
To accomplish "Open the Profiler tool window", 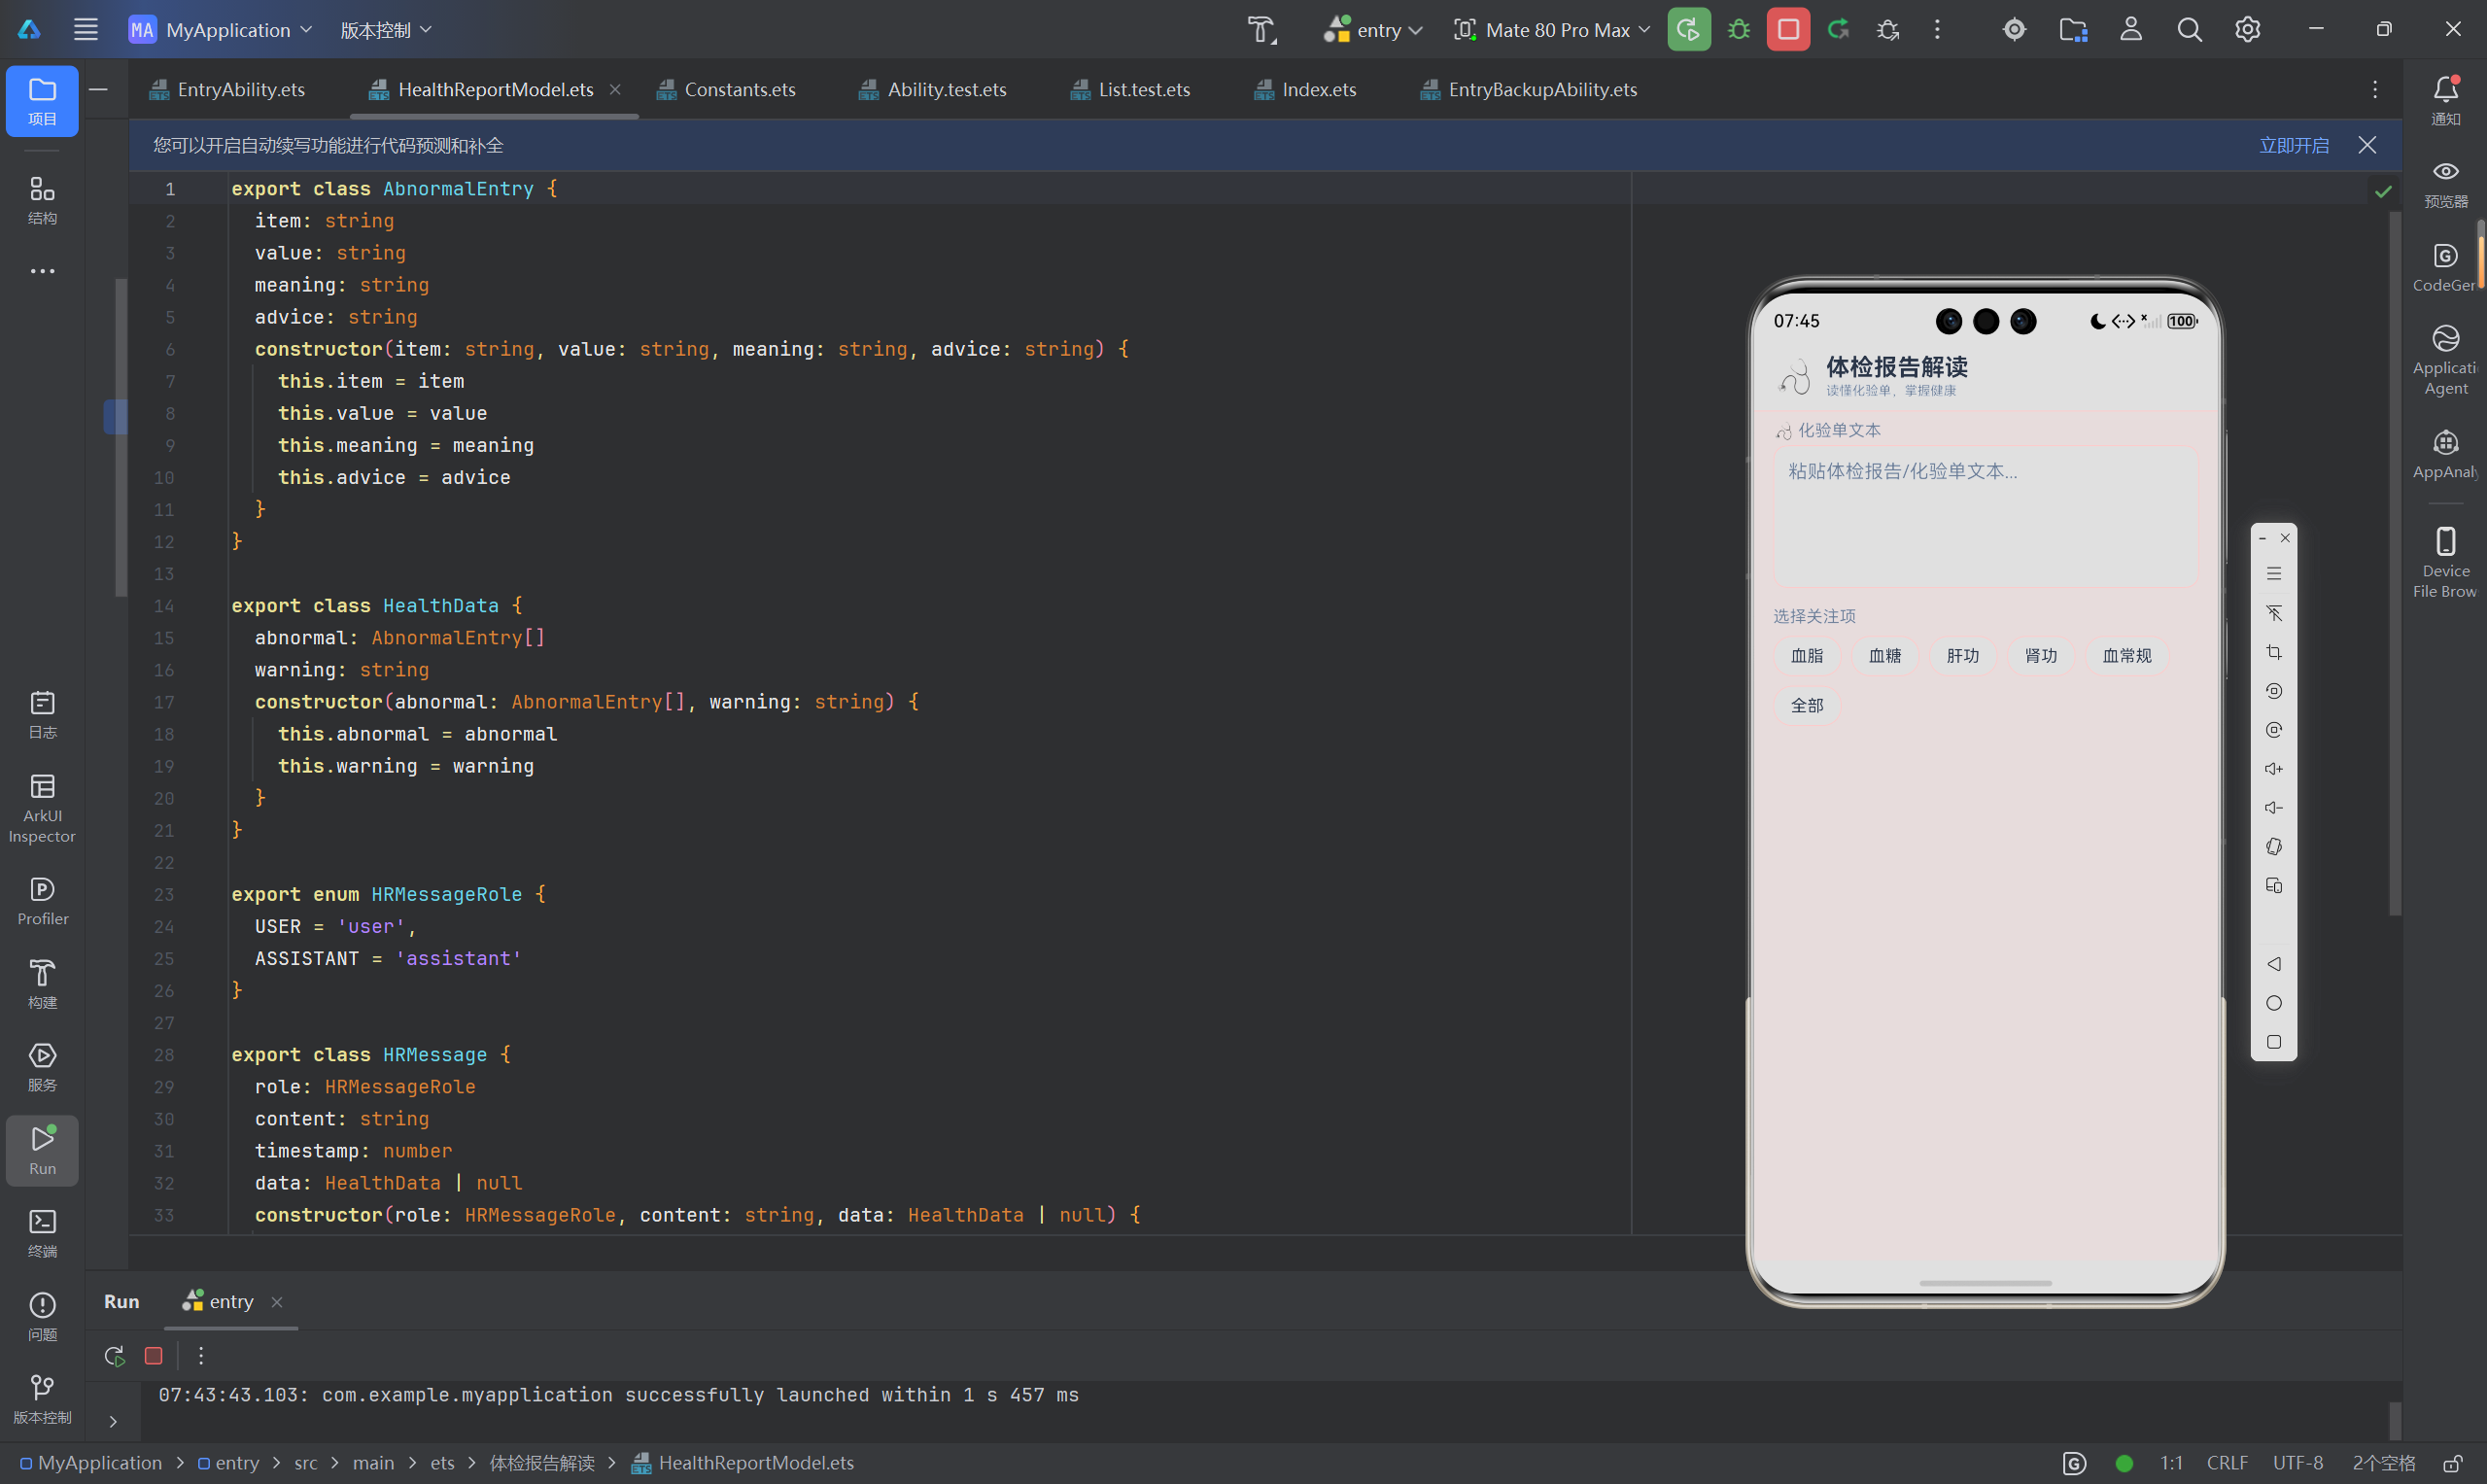I will click(42, 901).
